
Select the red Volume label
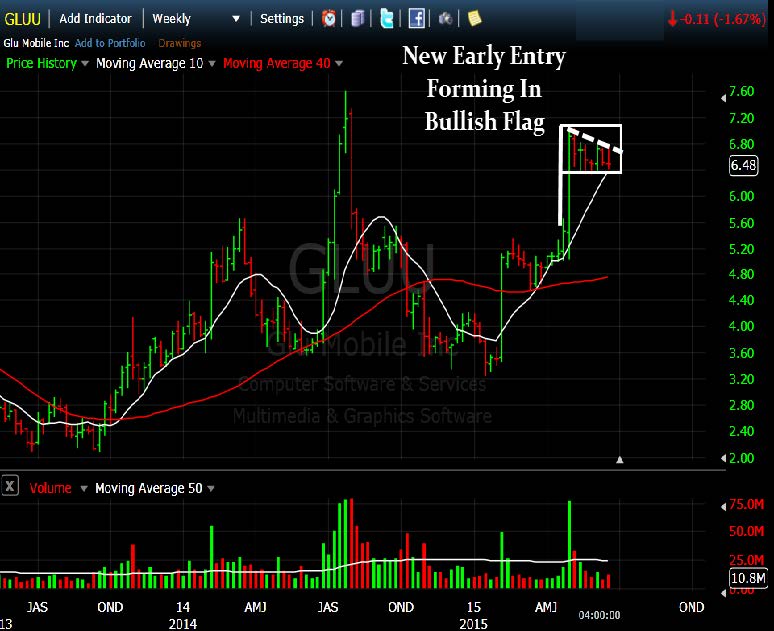click(x=50, y=488)
